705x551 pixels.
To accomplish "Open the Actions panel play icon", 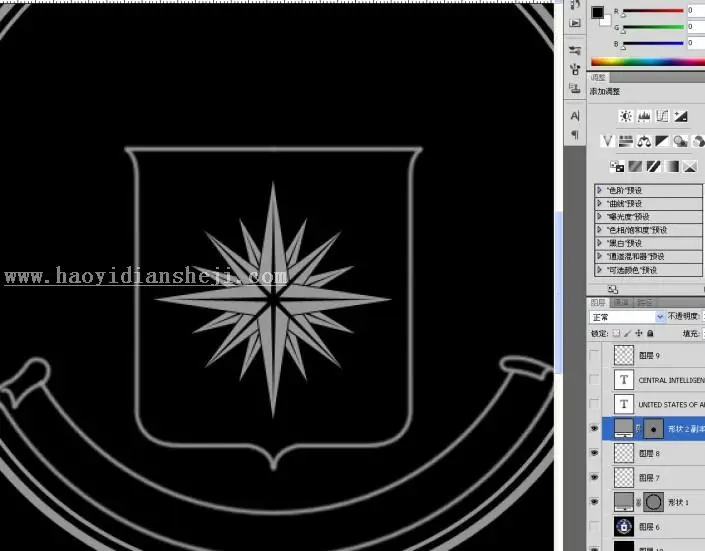I will (575, 23).
